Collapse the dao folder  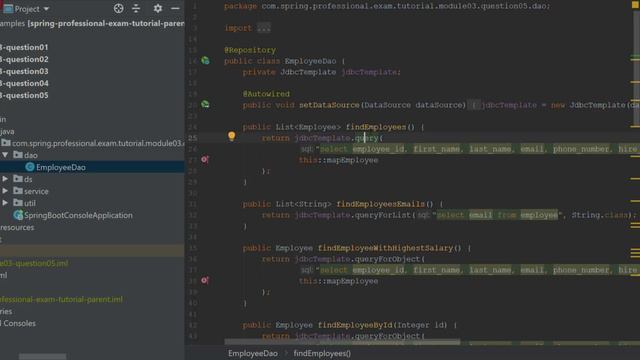pyautogui.click(x=5, y=155)
